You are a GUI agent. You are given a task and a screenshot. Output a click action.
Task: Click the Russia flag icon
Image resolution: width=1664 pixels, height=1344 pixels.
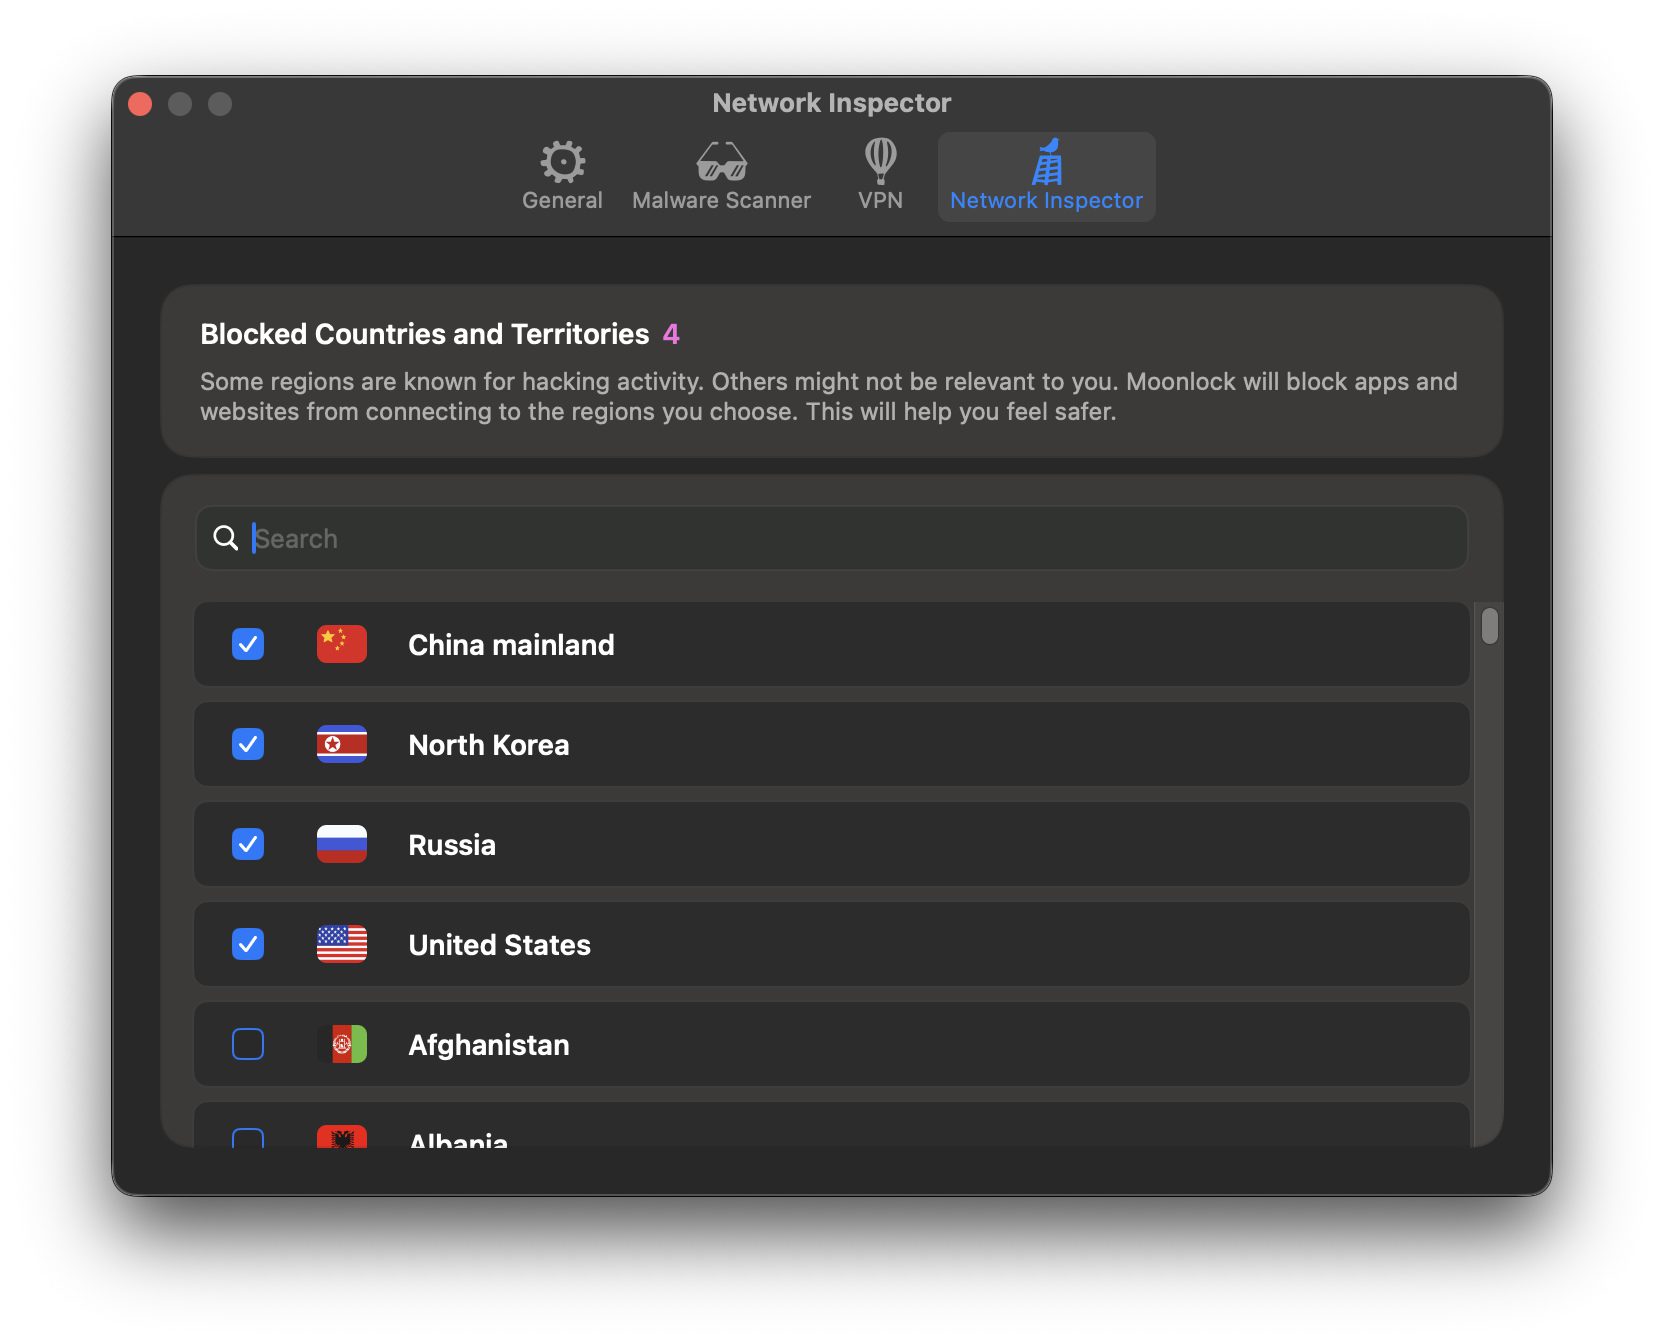342,845
